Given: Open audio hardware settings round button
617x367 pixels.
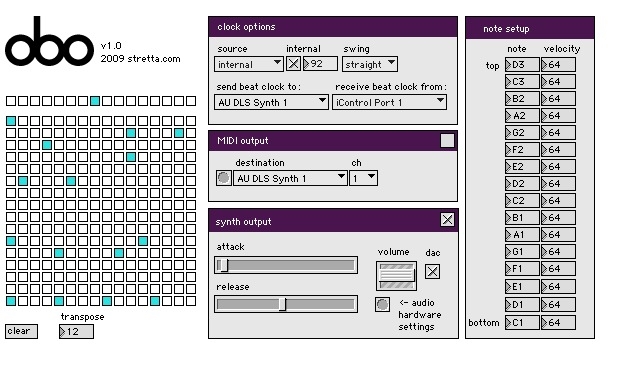Looking at the screenshot, I should coord(382,304).
